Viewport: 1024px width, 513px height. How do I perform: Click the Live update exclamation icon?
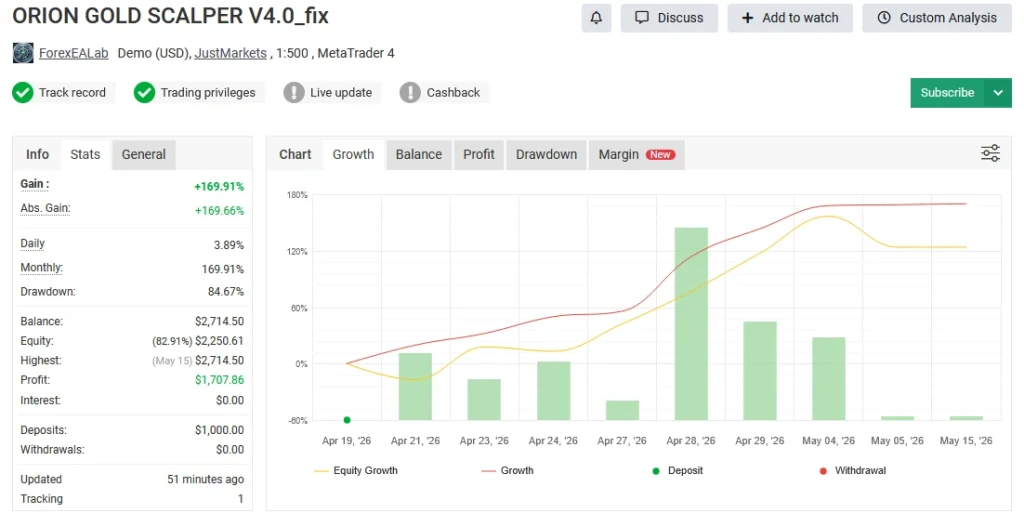pos(294,93)
